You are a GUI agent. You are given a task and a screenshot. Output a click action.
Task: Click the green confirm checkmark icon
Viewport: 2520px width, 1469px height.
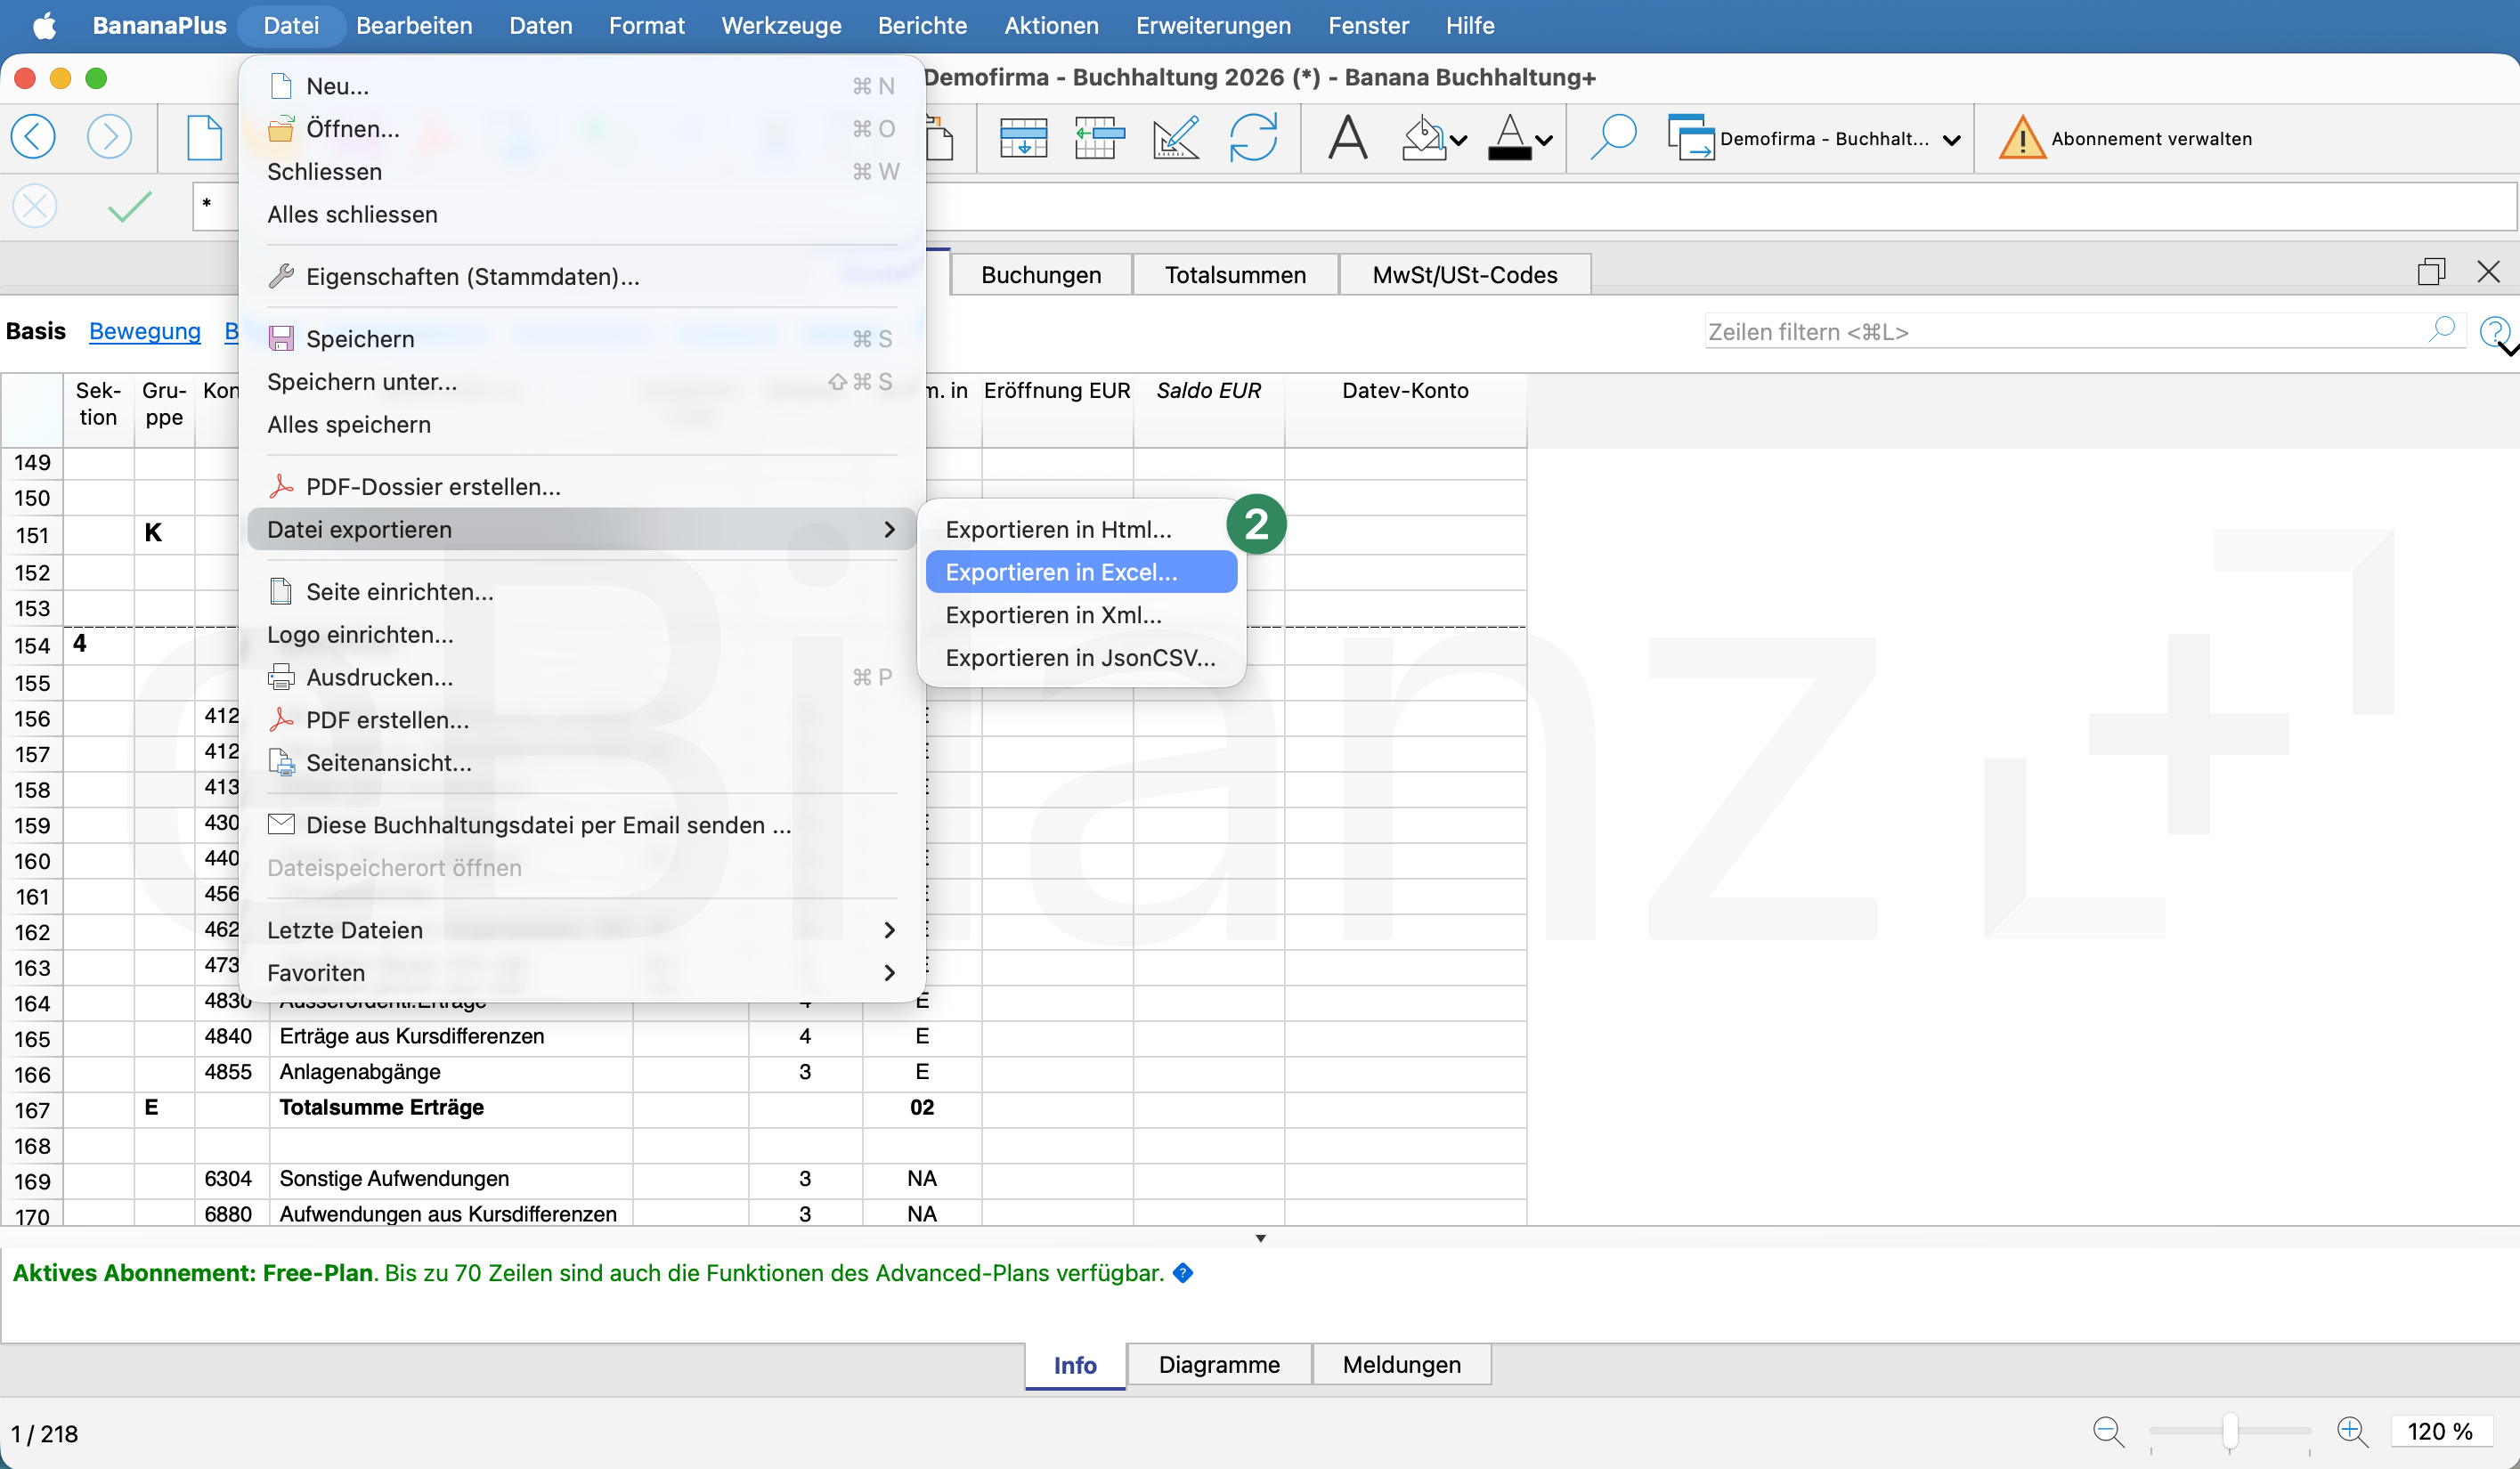pos(129,206)
